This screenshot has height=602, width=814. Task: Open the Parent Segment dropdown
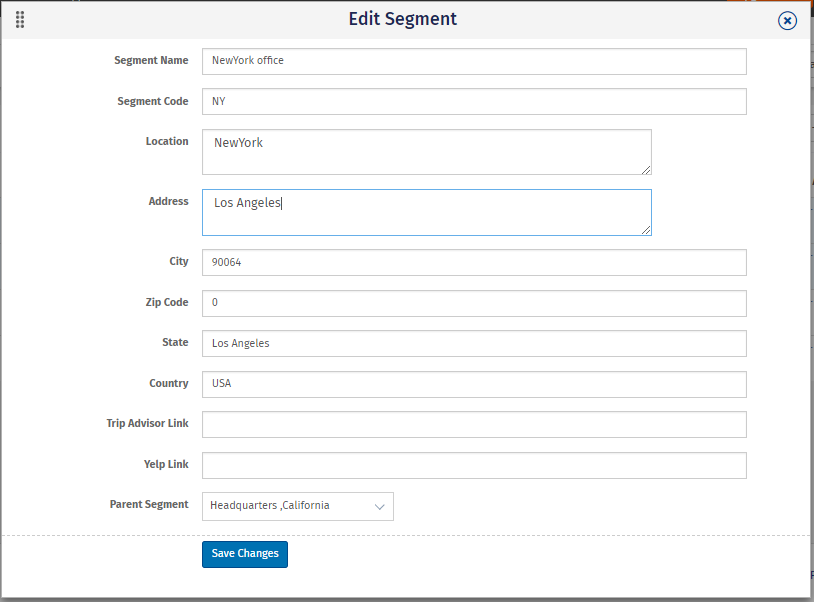point(297,506)
